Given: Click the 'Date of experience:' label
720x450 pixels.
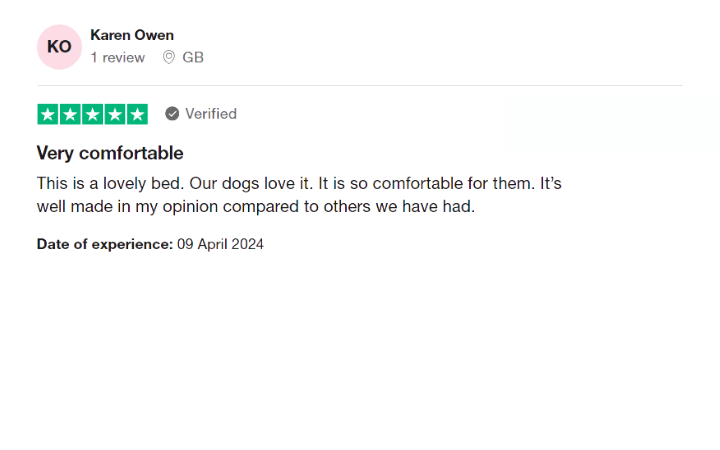Looking at the screenshot, I should 105,244.
